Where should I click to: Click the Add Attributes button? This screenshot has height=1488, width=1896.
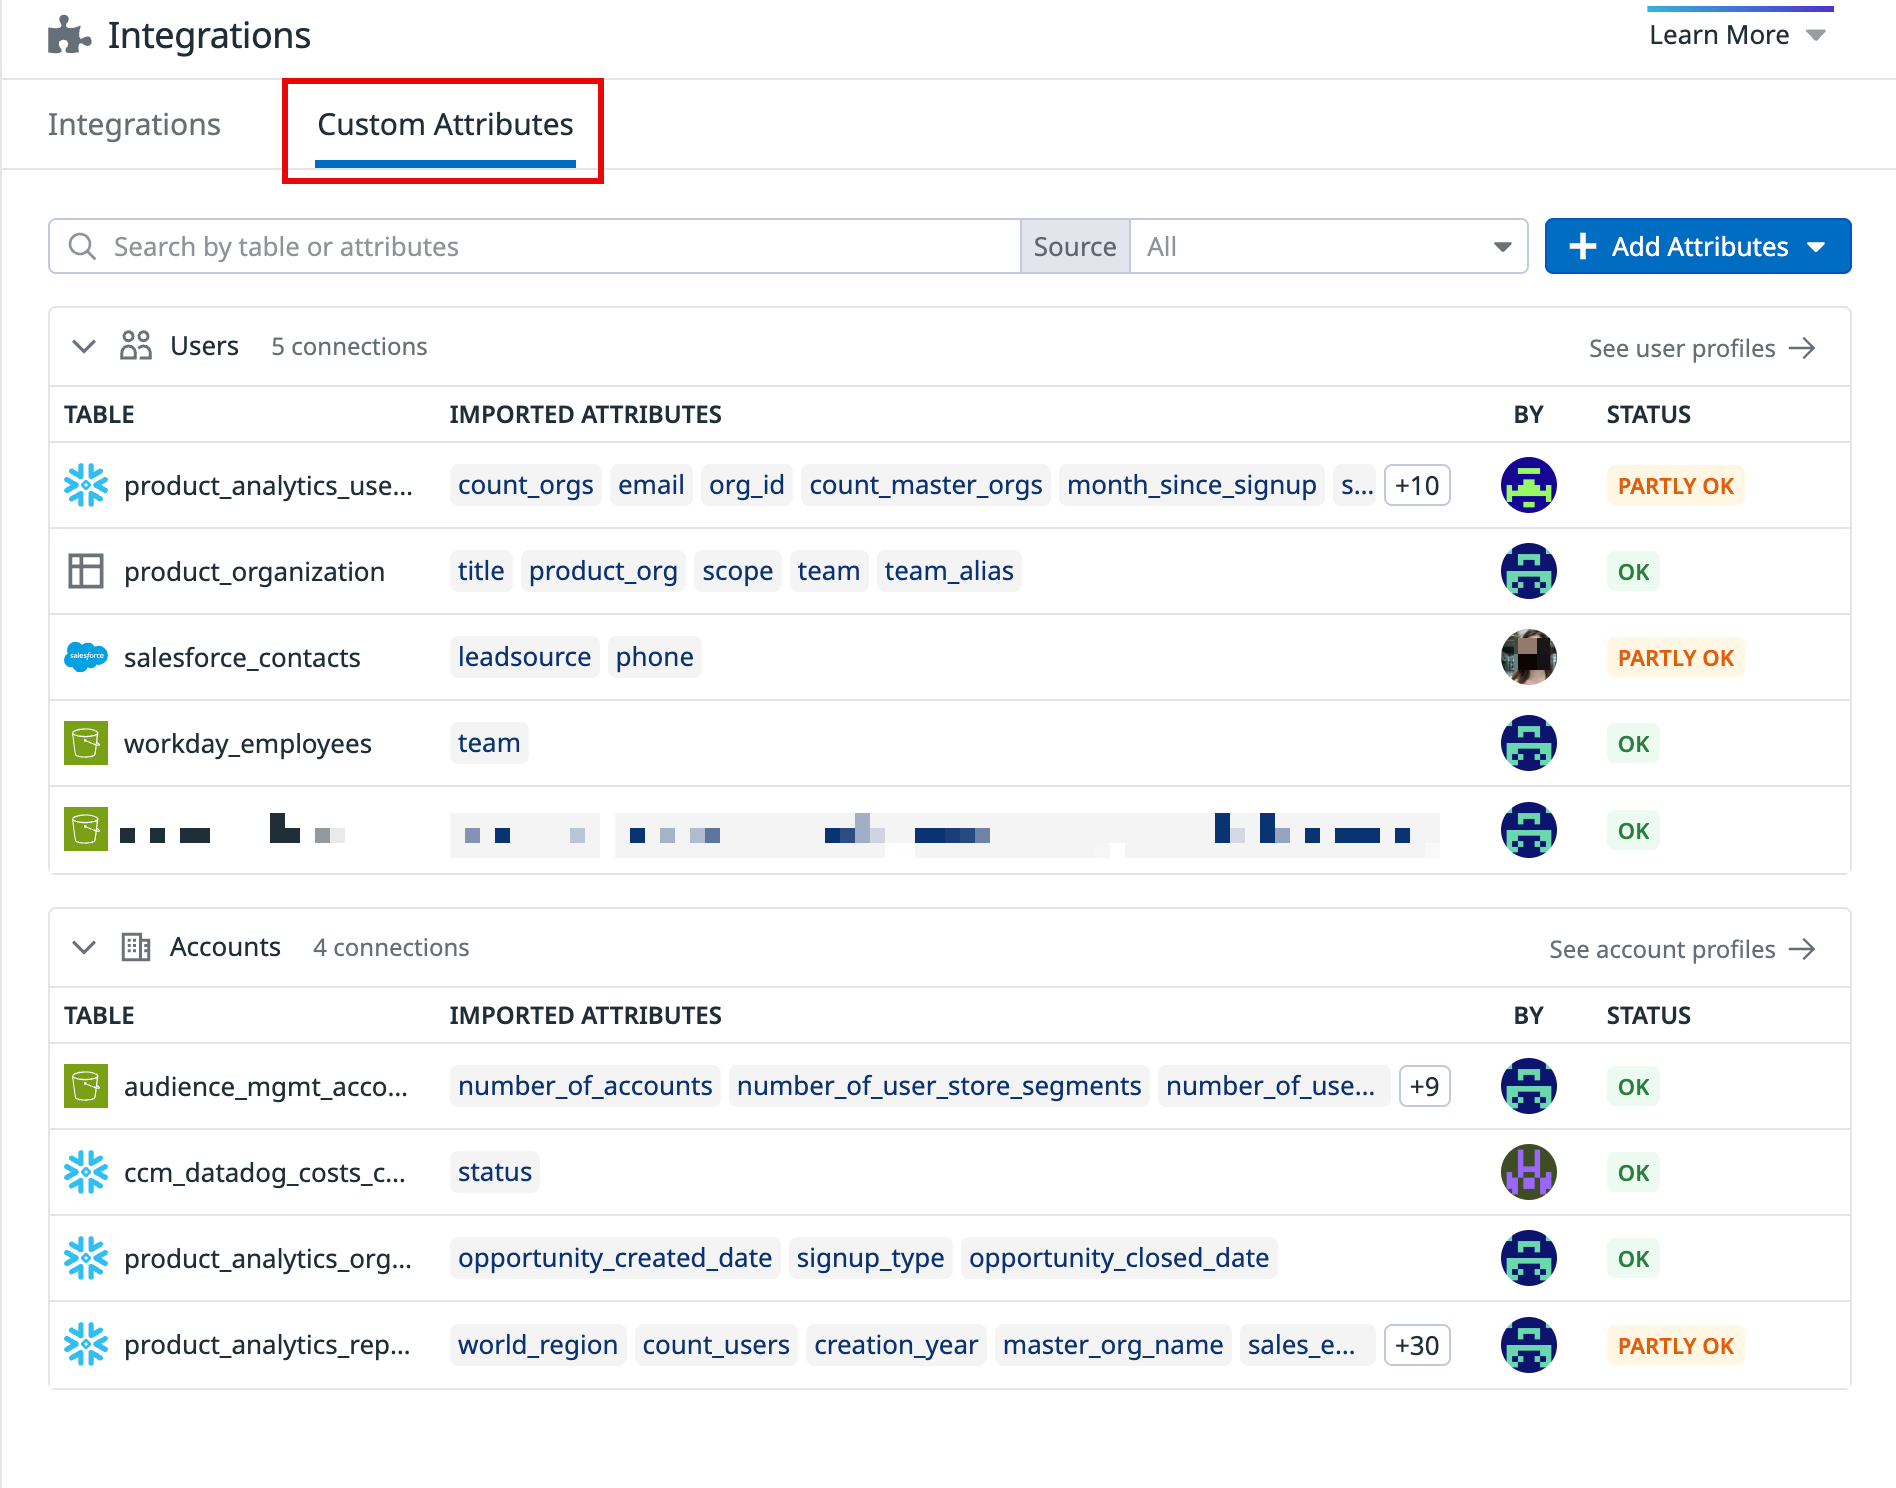pyautogui.click(x=1697, y=247)
